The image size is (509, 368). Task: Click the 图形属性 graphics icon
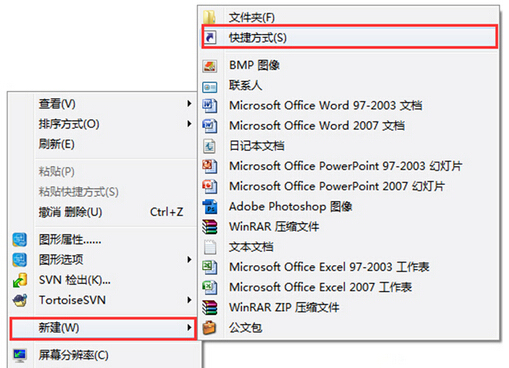click(20, 240)
